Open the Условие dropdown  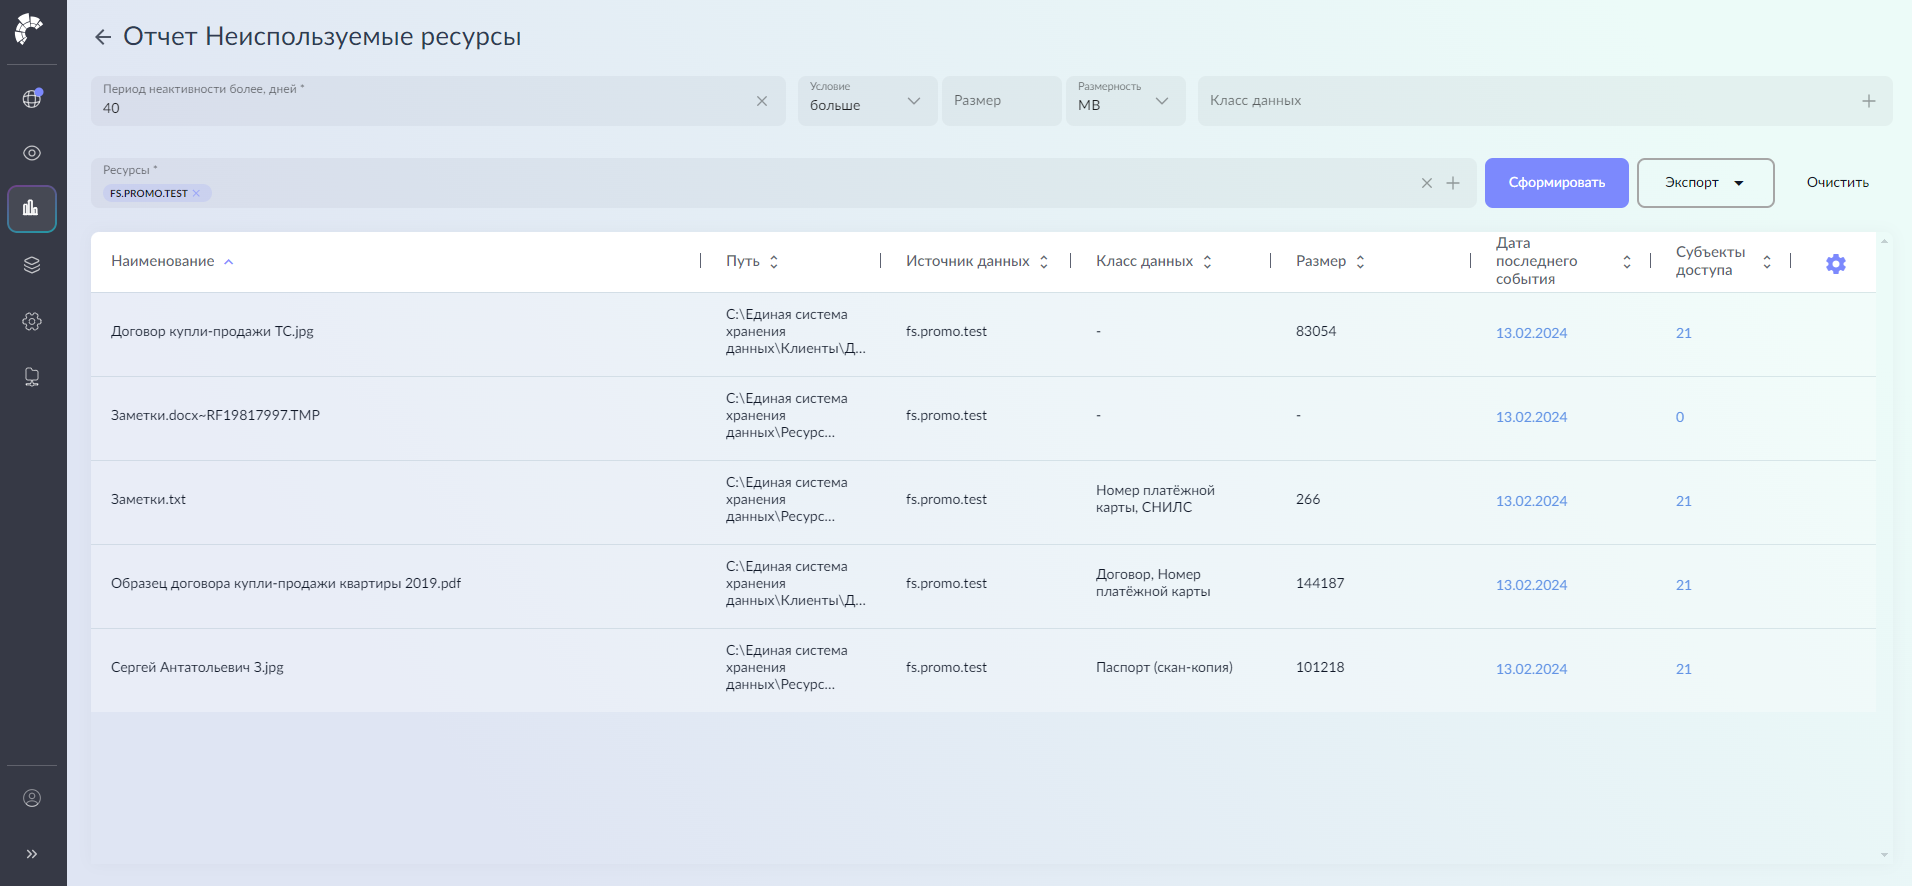tap(866, 101)
